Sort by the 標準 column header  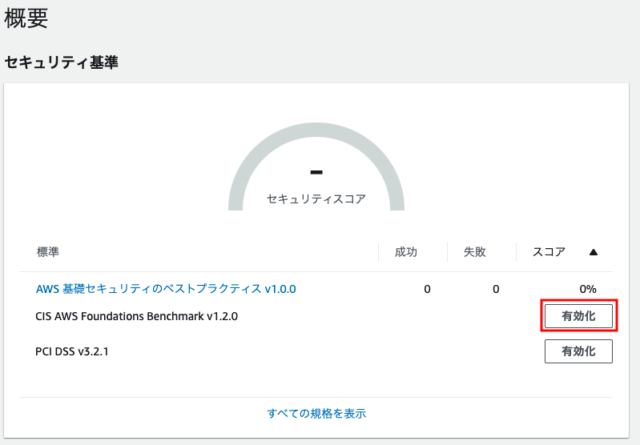point(48,252)
